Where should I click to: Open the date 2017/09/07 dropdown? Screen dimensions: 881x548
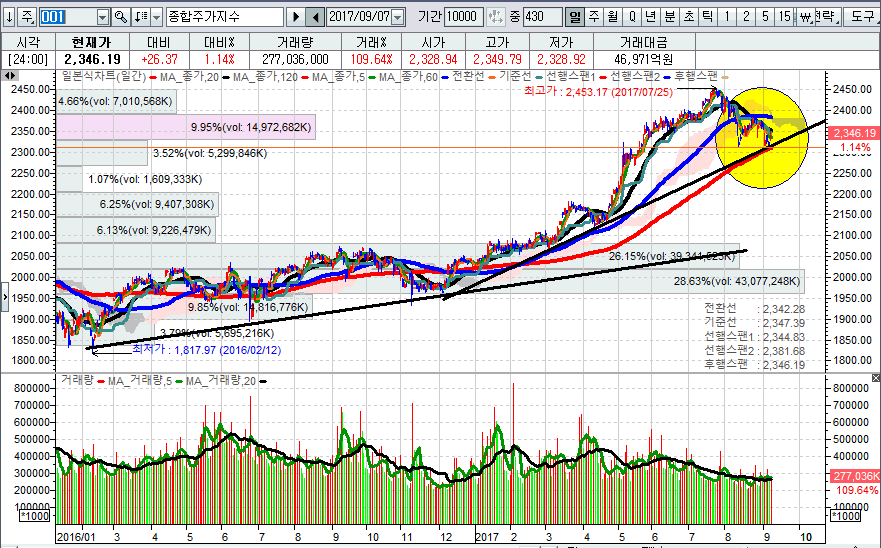[397, 17]
